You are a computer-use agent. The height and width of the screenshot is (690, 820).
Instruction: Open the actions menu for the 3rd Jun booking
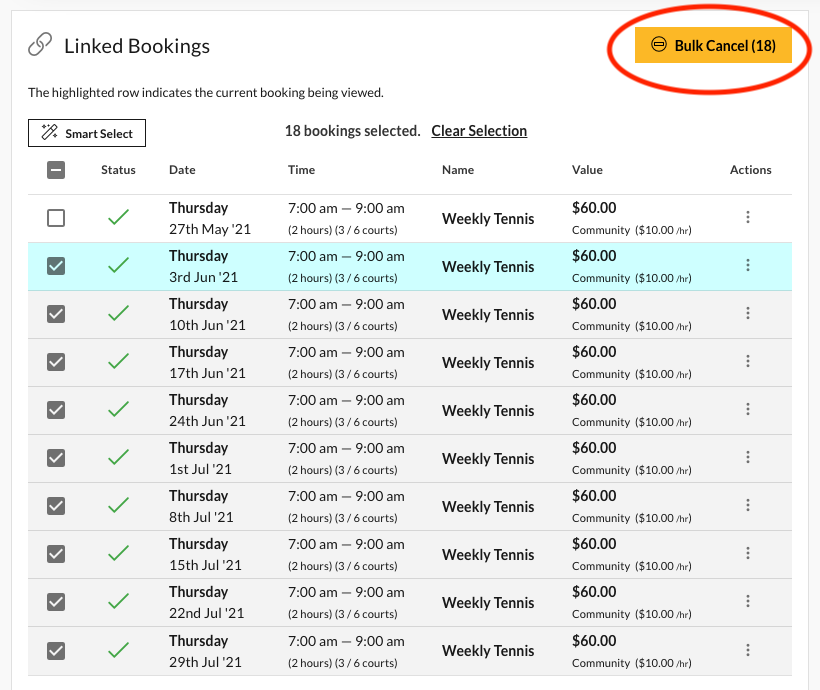pyautogui.click(x=748, y=266)
